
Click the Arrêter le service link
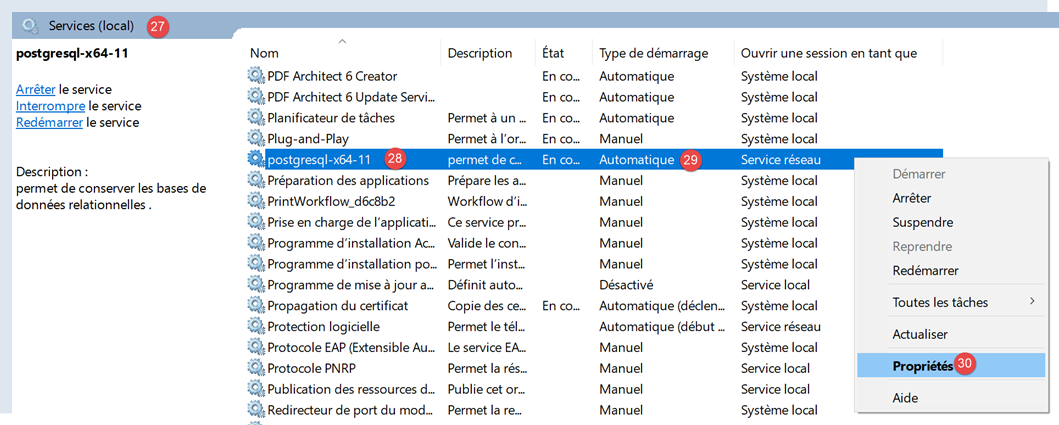[36, 90]
